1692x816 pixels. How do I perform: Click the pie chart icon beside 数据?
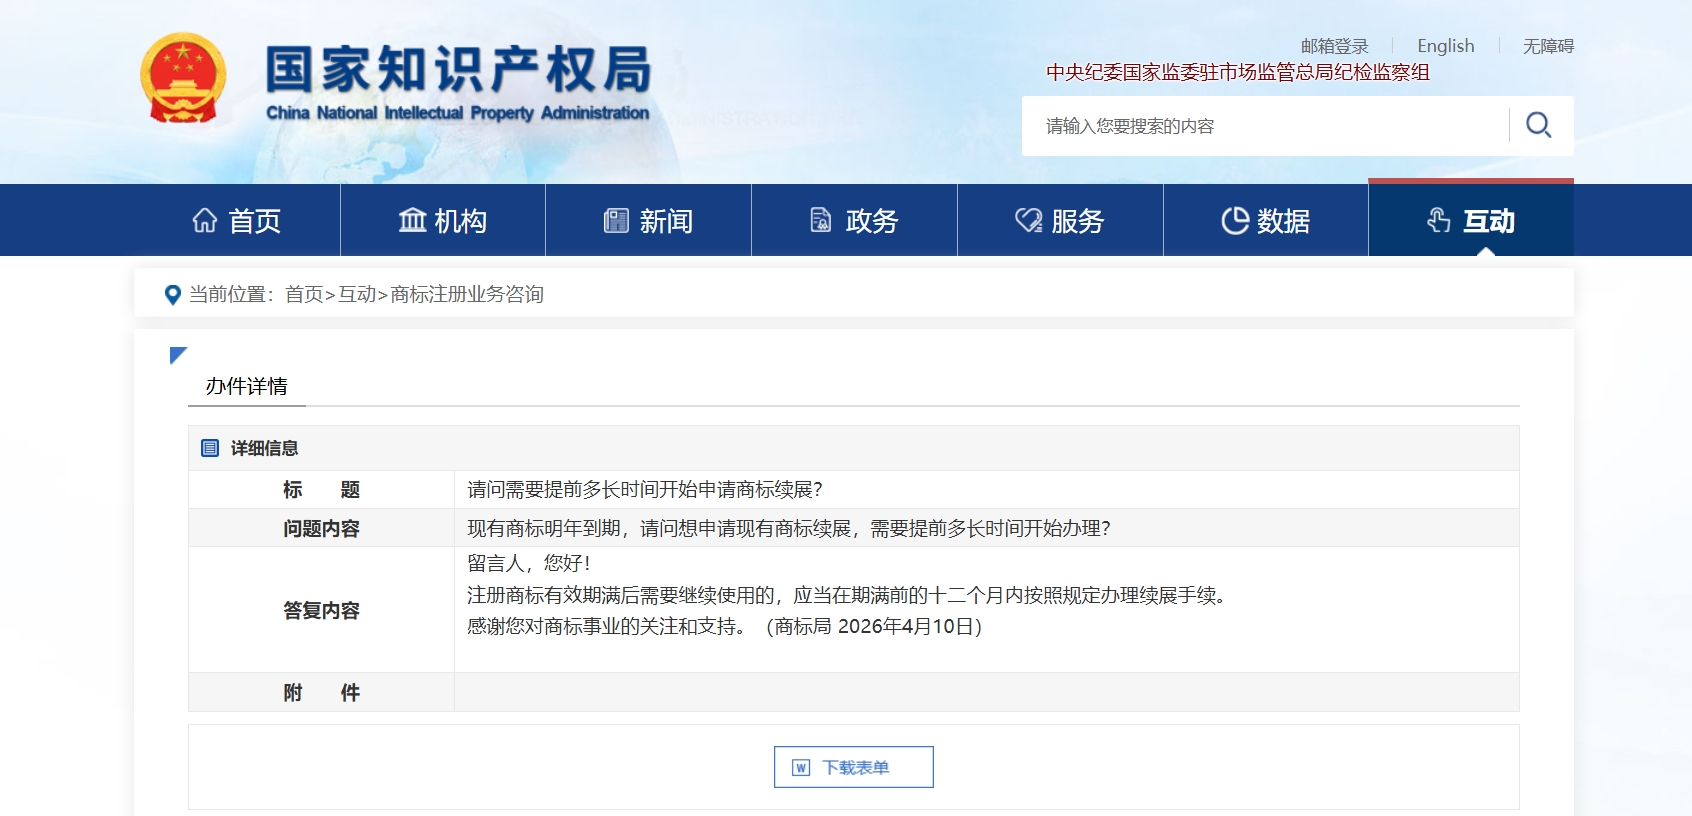(x=1235, y=221)
